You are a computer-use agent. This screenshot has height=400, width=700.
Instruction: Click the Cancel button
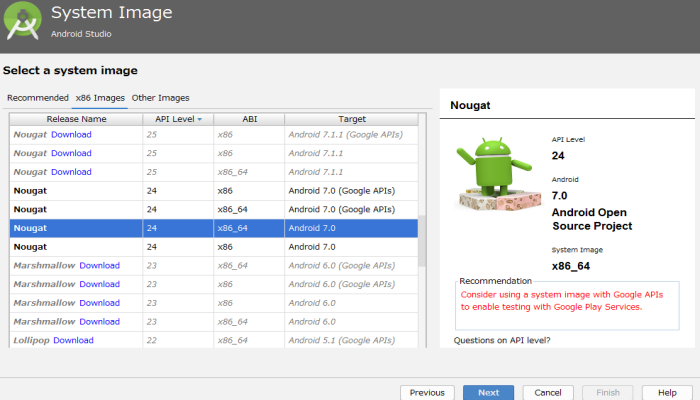(x=548, y=393)
